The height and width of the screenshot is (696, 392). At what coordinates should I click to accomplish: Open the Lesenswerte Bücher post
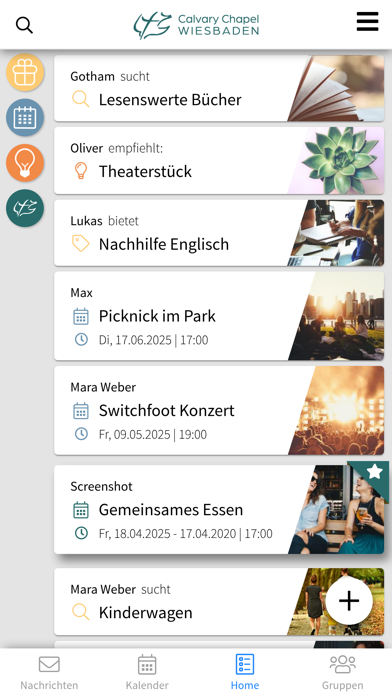[x=219, y=88]
